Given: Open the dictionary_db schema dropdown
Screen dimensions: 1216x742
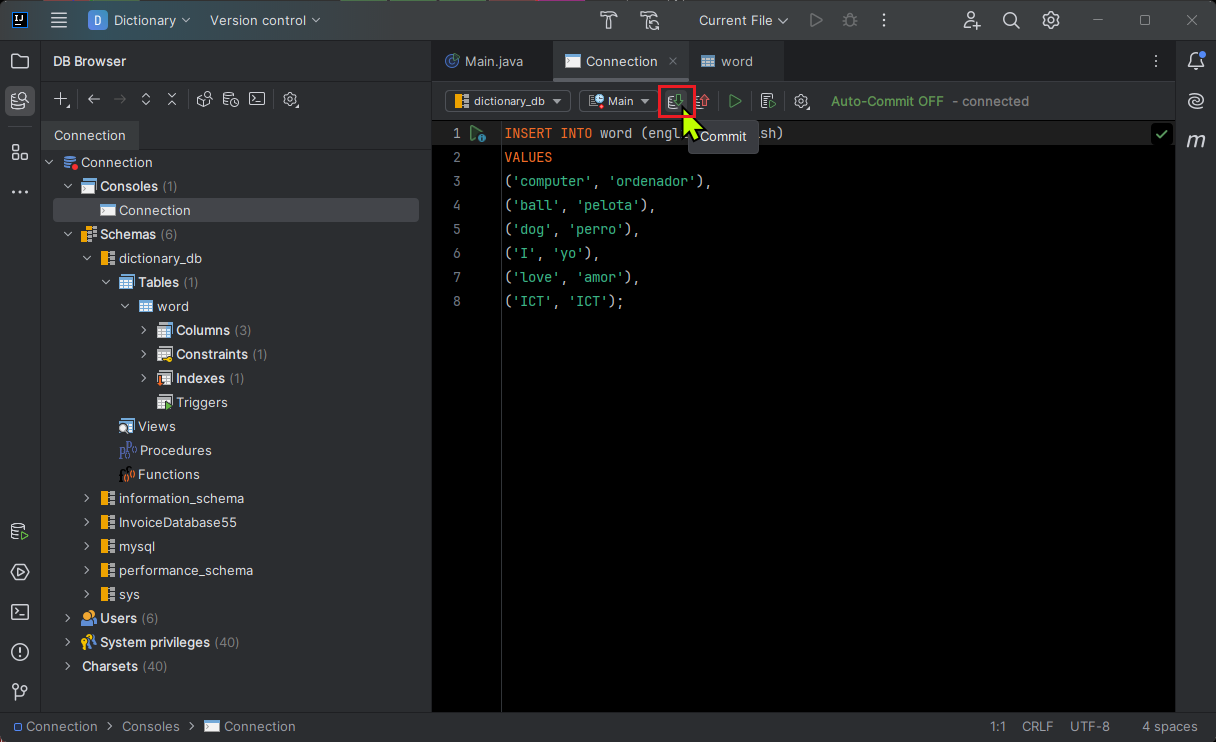Looking at the screenshot, I should coord(507,101).
